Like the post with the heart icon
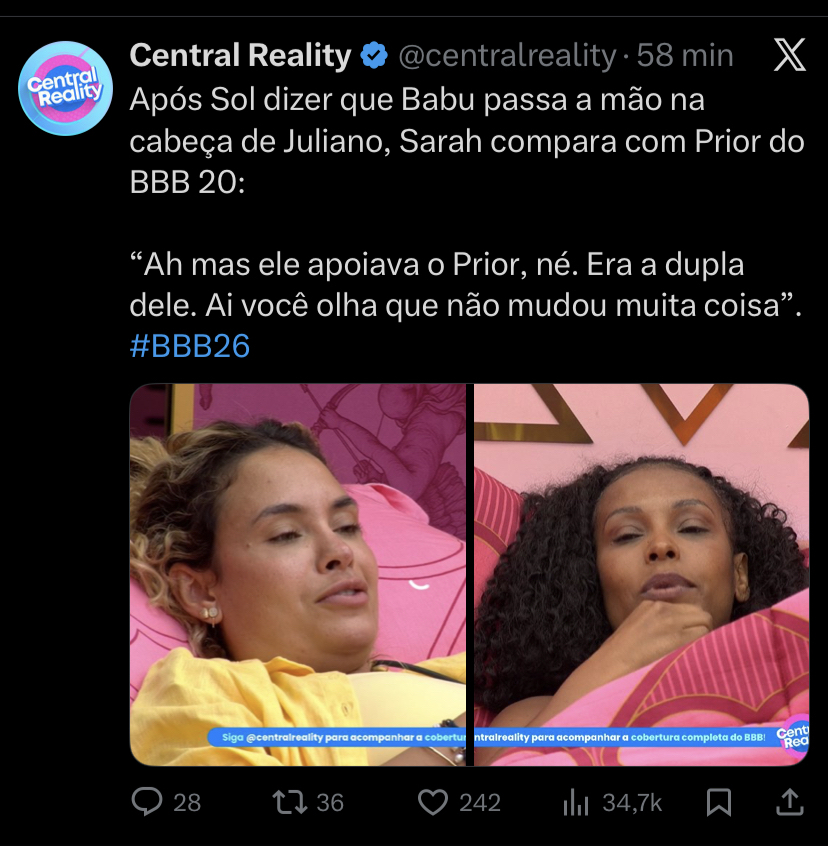This screenshot has width=828, height=846. point(433,802)
